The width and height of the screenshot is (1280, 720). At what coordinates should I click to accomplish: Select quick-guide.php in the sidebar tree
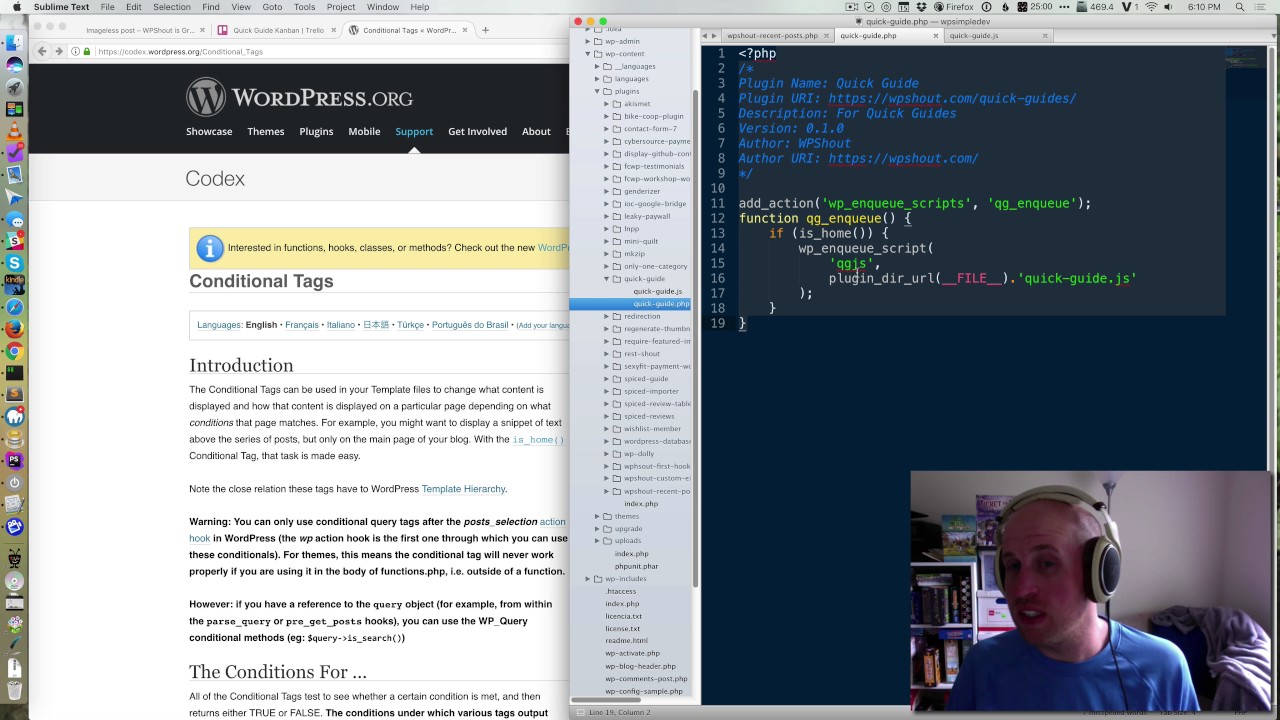coord(660,304)
